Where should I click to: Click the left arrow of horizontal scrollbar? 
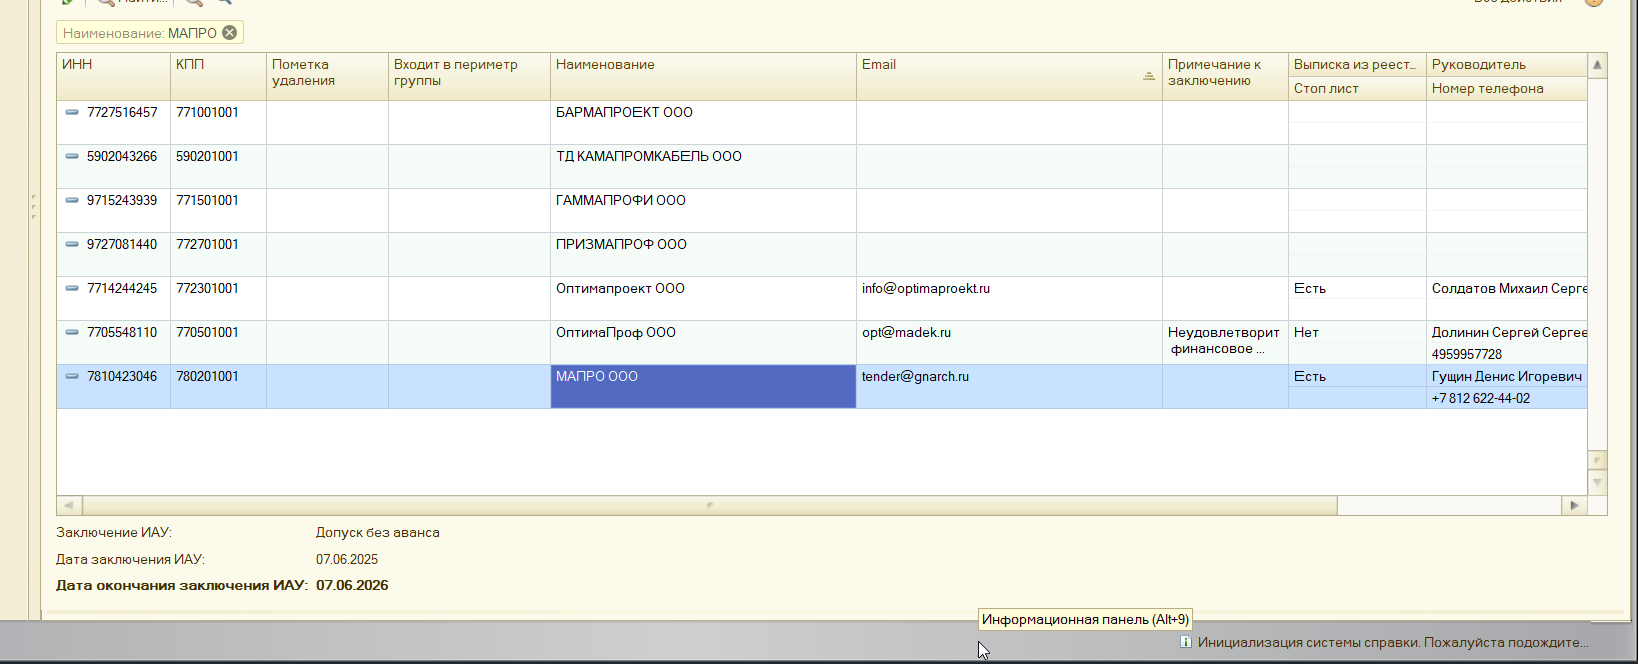click(69, 505)
